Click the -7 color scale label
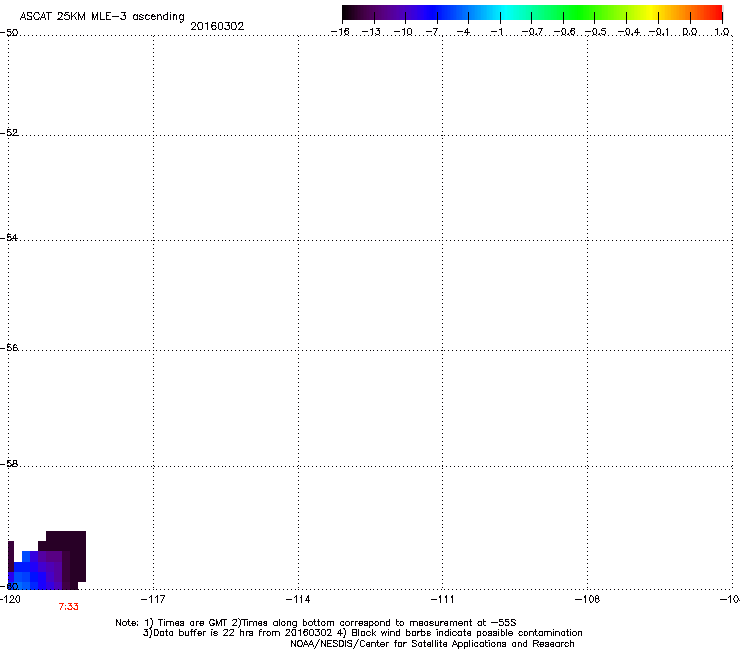 coord(432,32)
